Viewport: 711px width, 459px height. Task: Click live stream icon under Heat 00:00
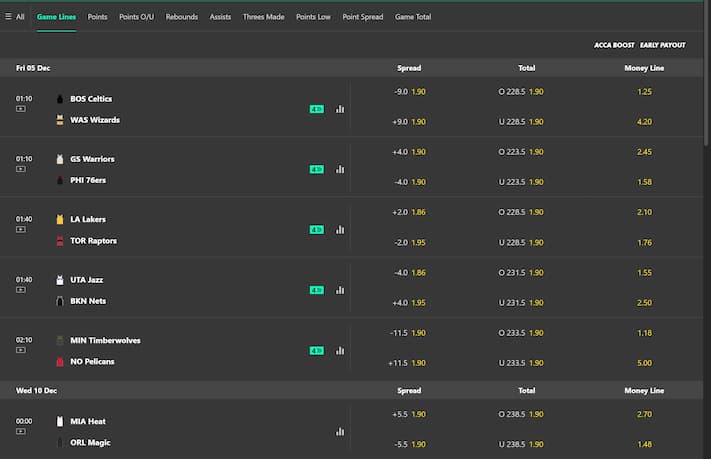click(21, 431)
